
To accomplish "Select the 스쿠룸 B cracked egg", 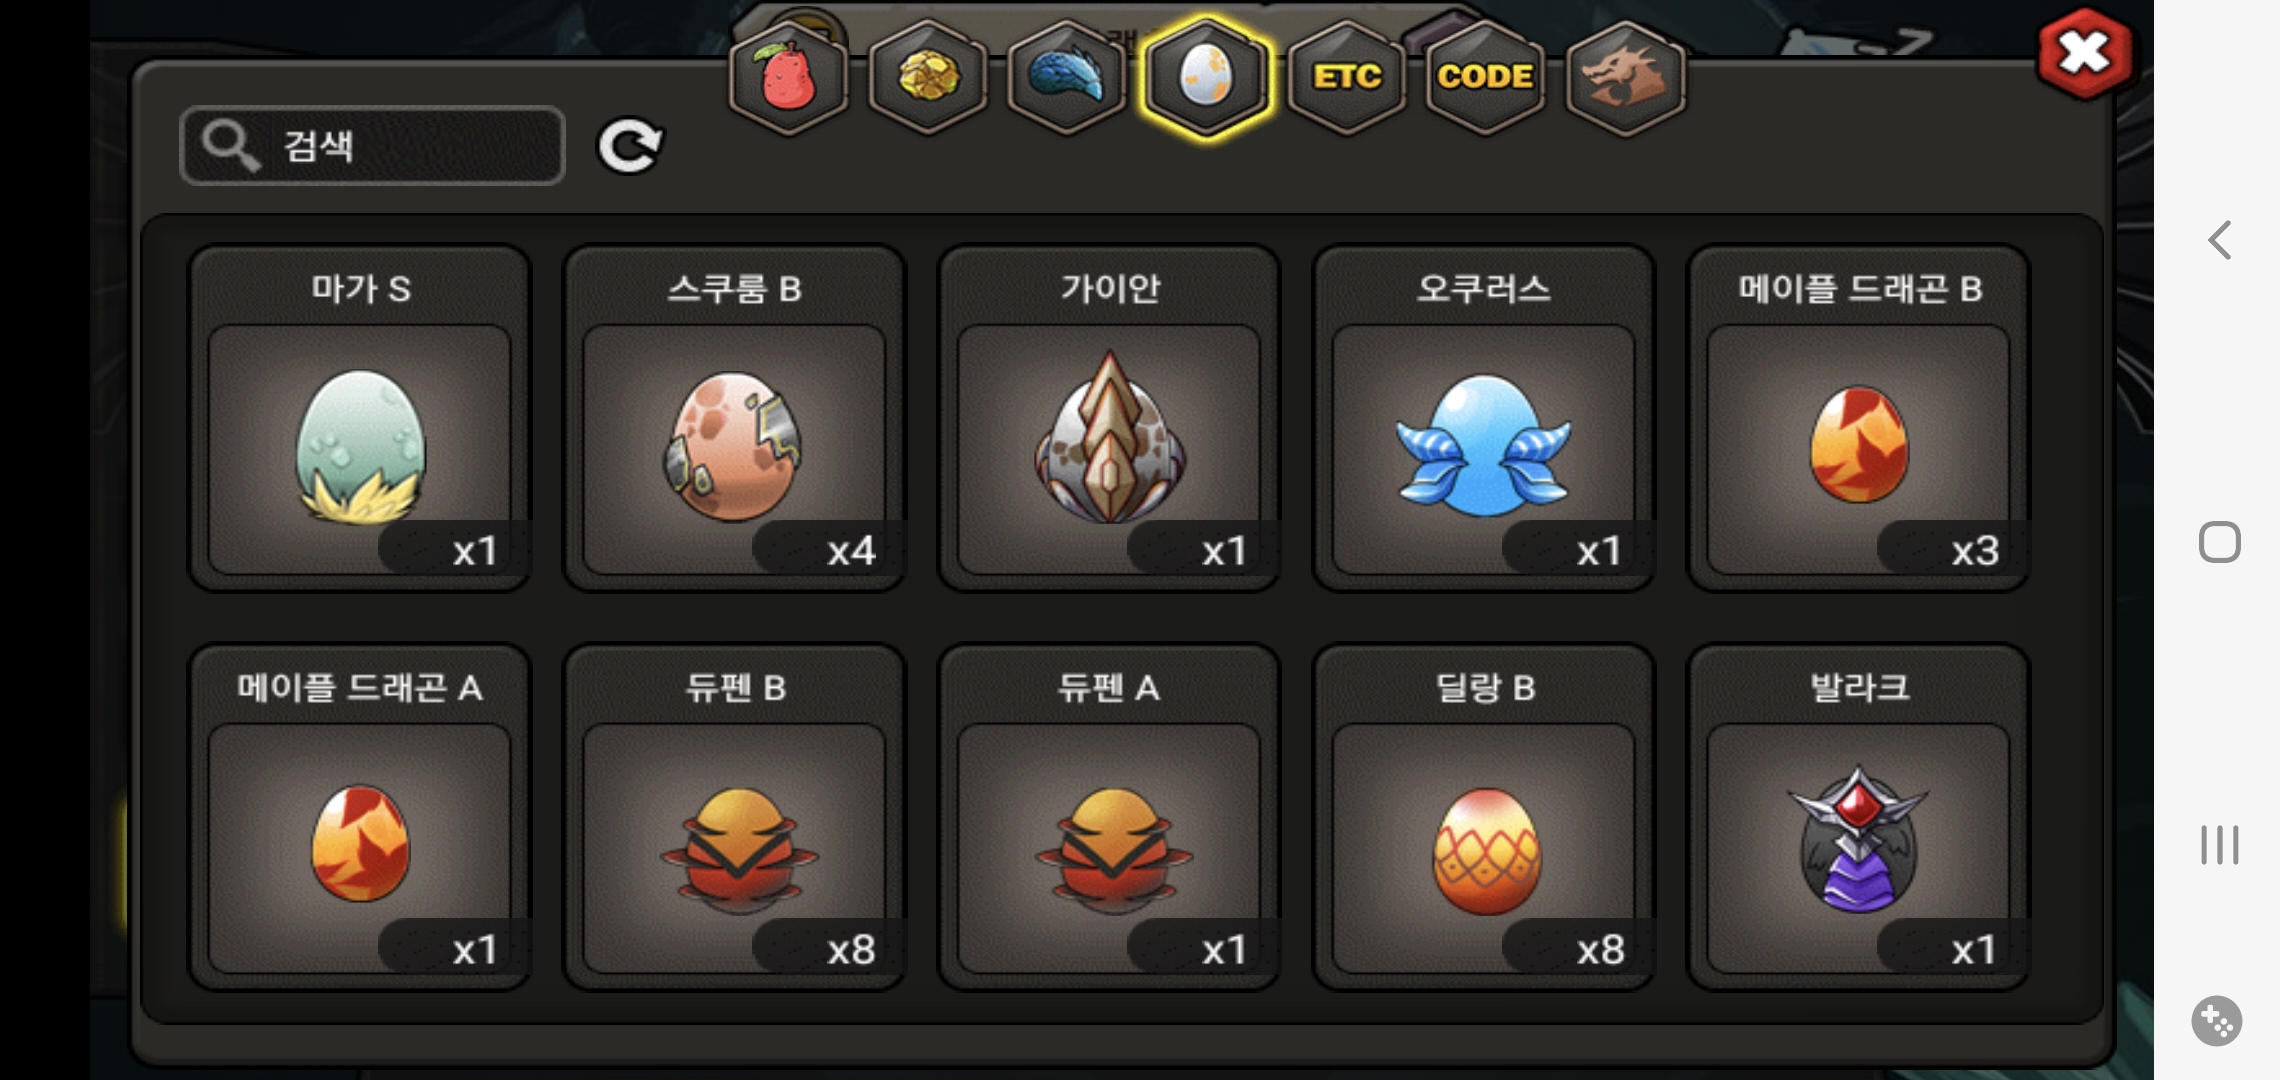I will click(735, 419).
